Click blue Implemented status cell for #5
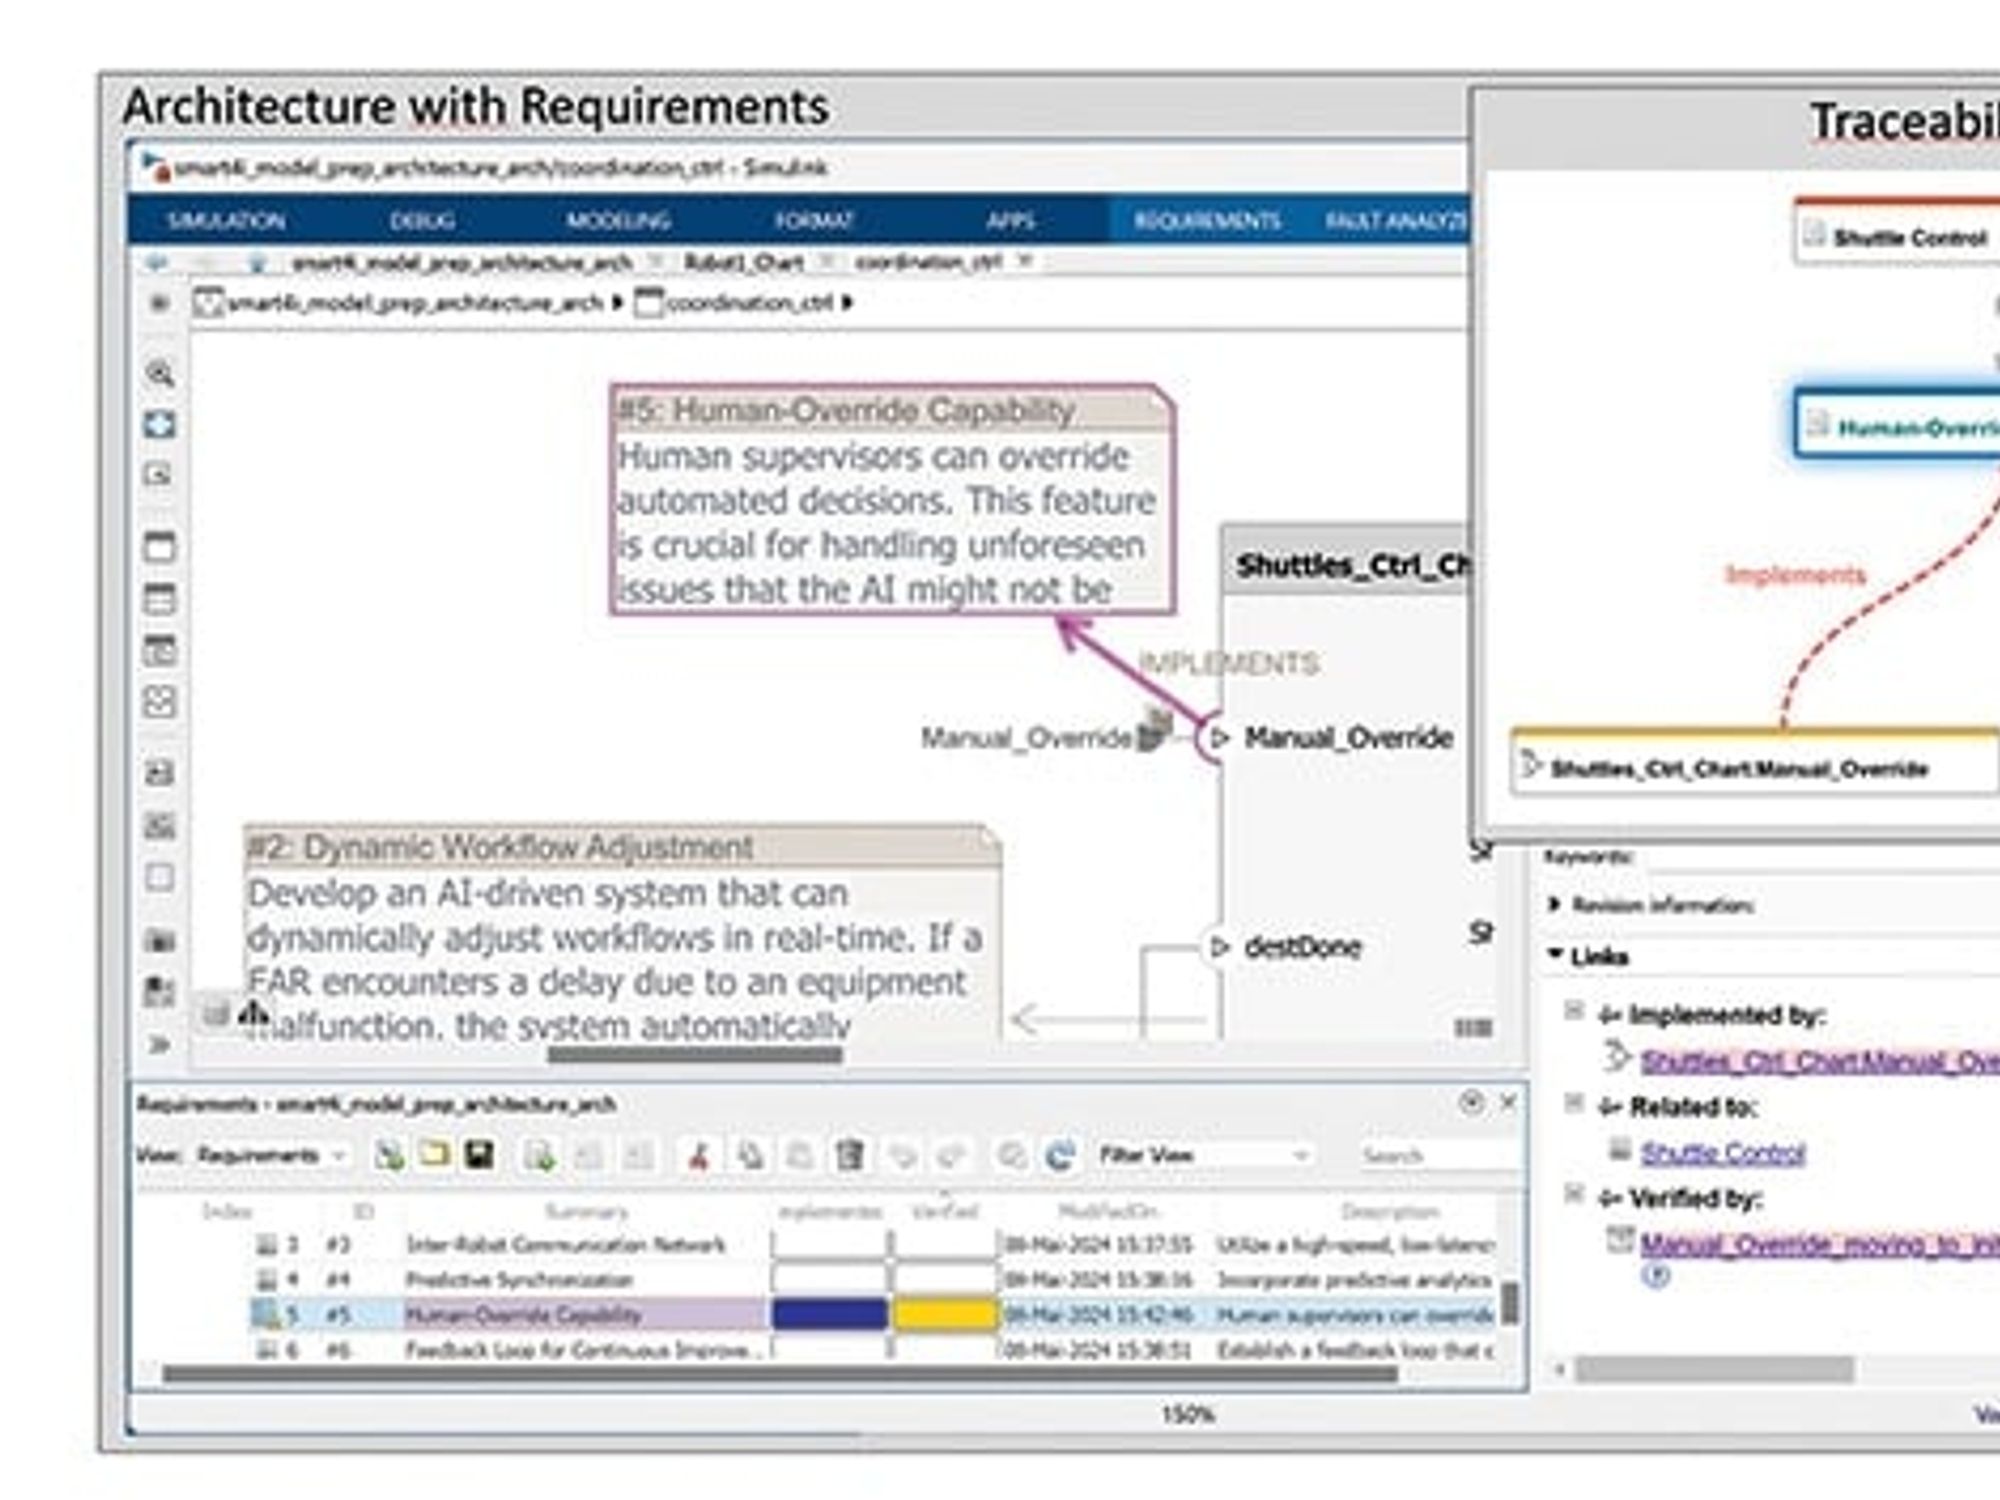The image size is (2000, 1500). 829,1314
